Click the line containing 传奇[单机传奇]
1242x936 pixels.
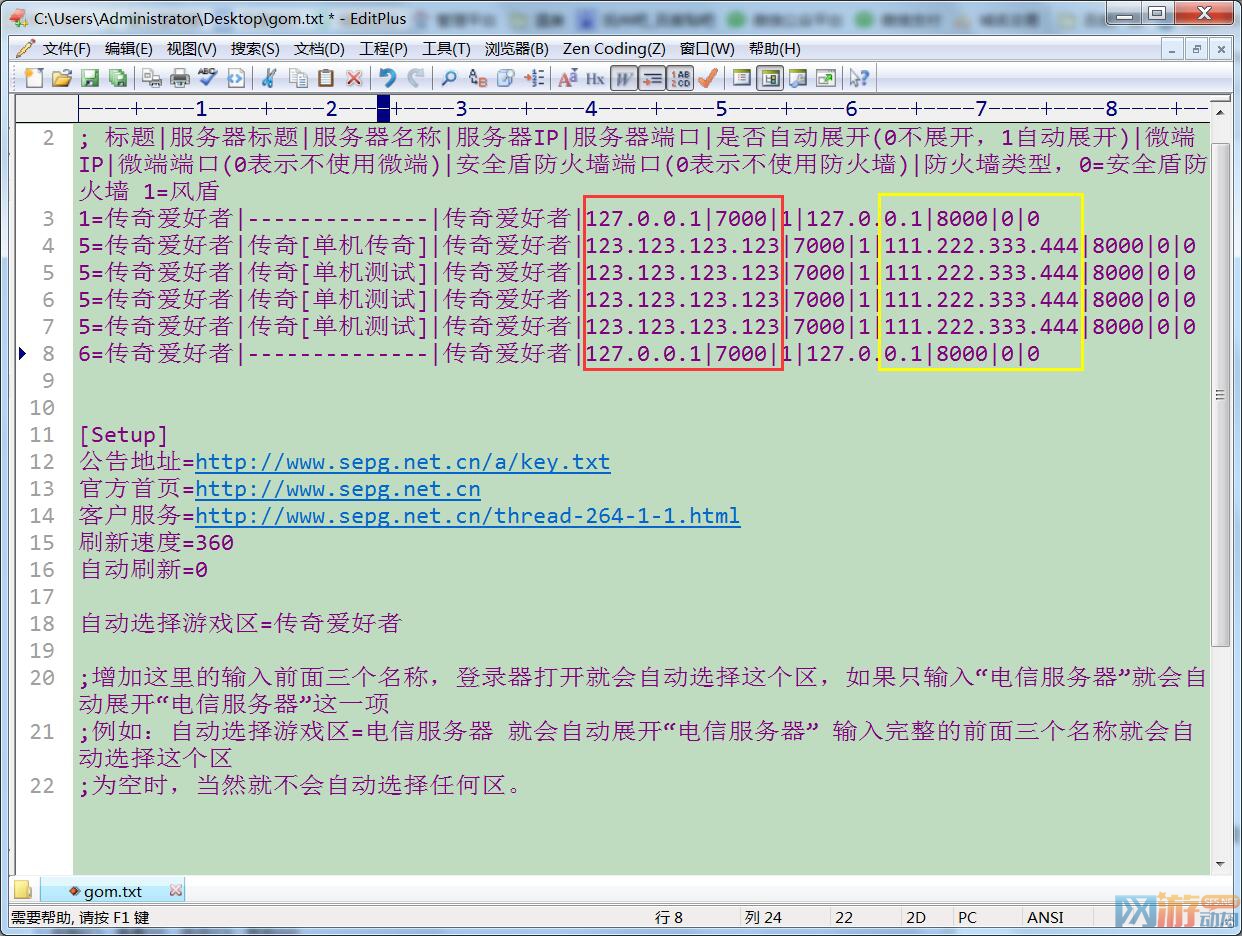tap(637, 245)
